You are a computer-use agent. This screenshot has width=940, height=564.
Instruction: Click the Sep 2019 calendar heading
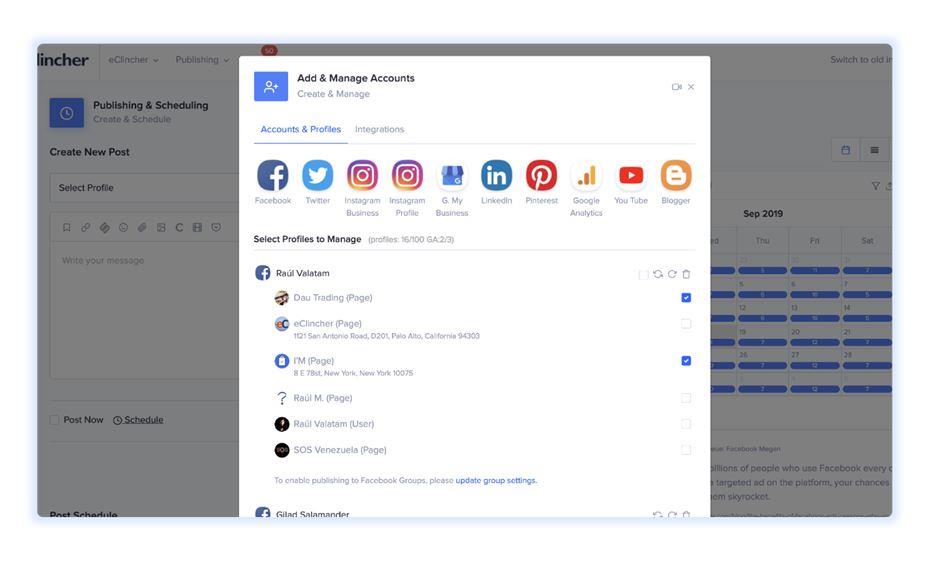[763, 213]
